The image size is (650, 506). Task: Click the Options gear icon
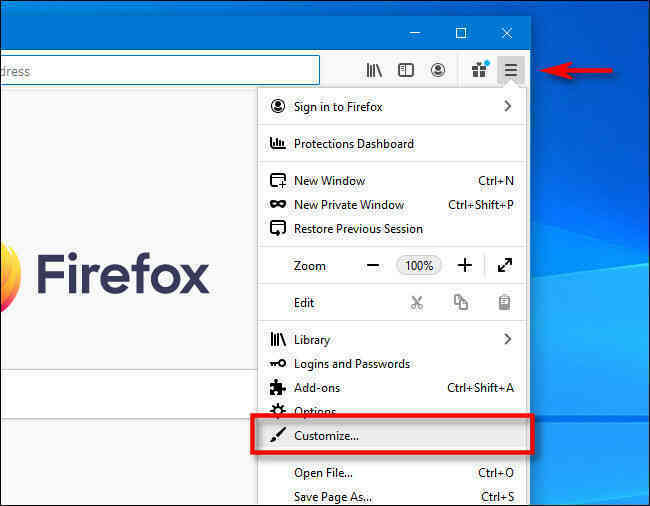click(x=278, y=409)
